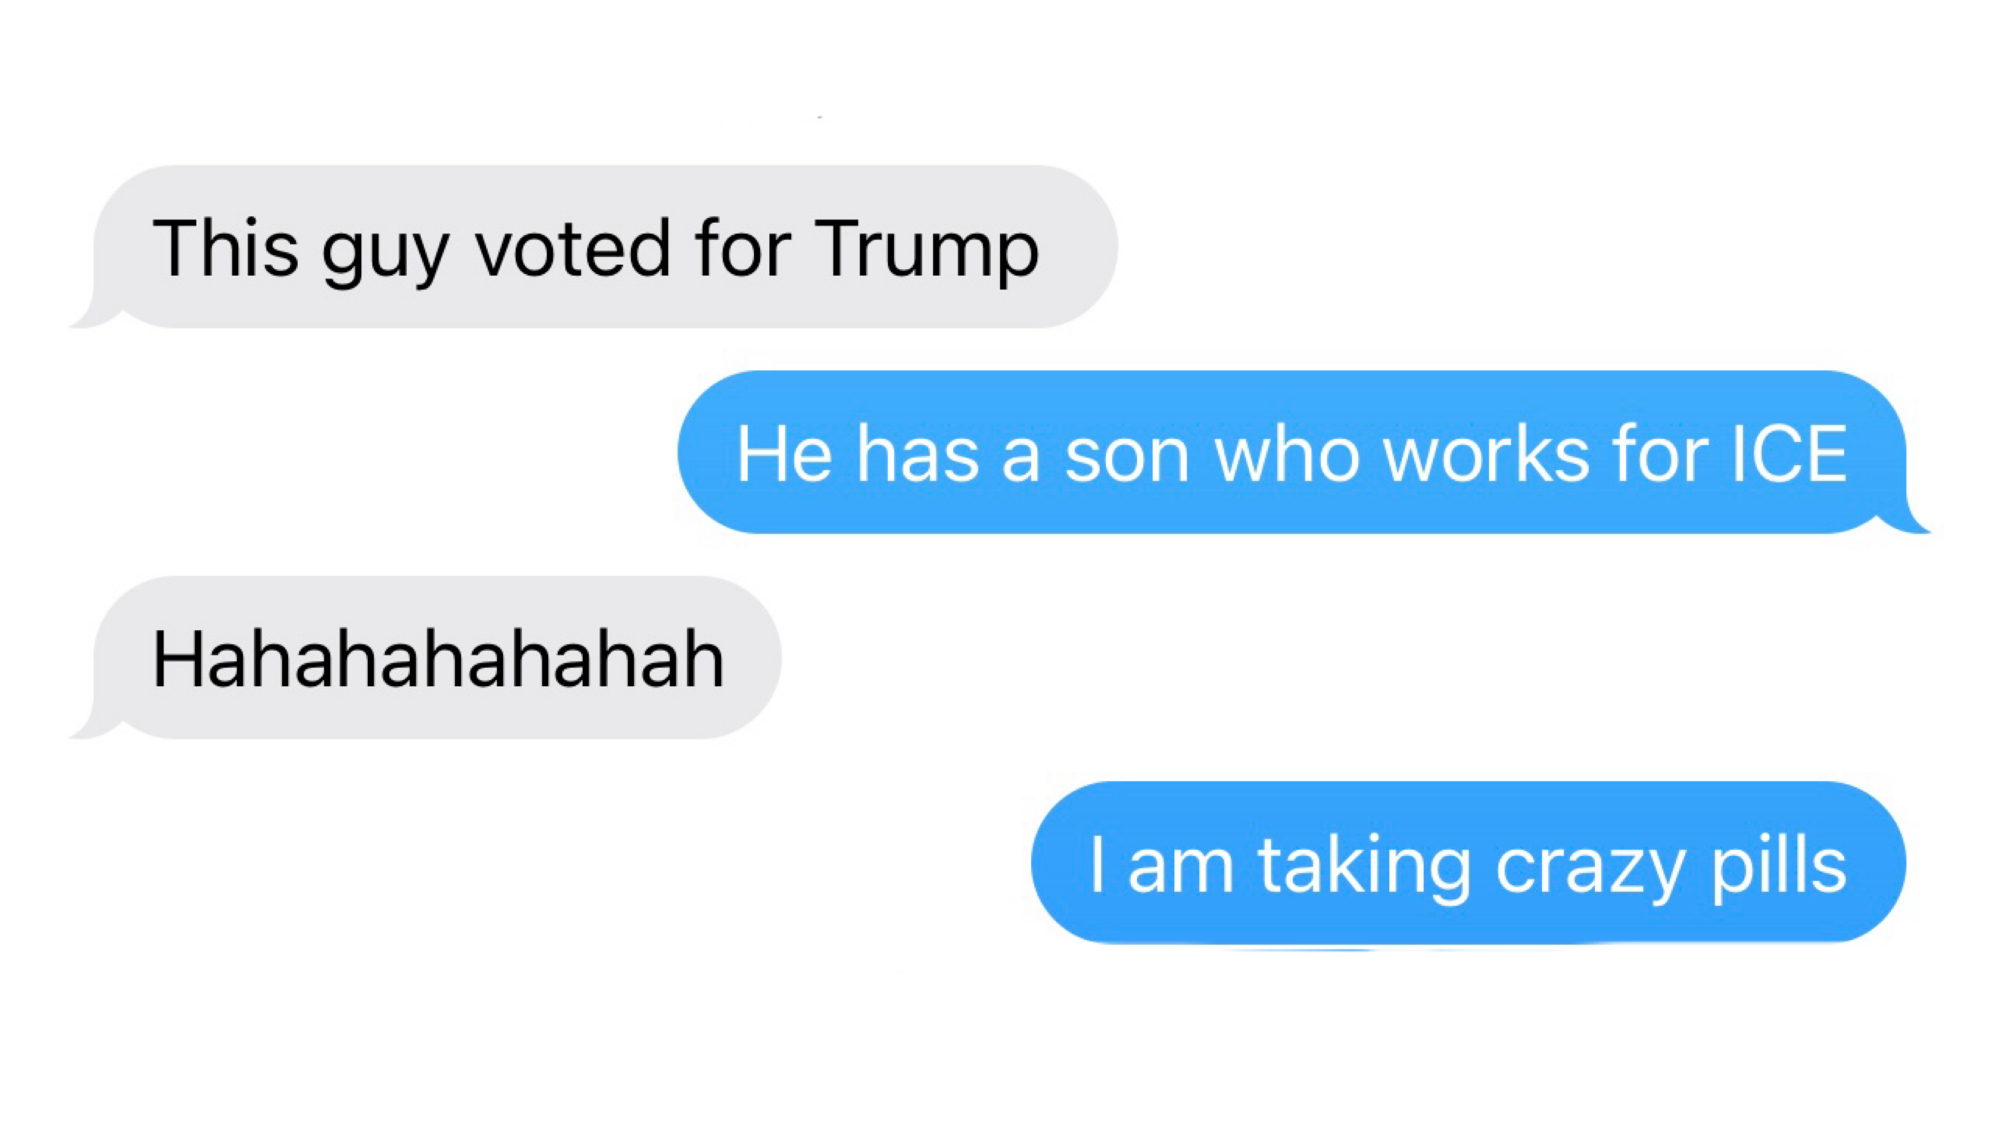Click the "Hahahahahahah" gray message bubble

pyautogui.click(x=425, y=658)
